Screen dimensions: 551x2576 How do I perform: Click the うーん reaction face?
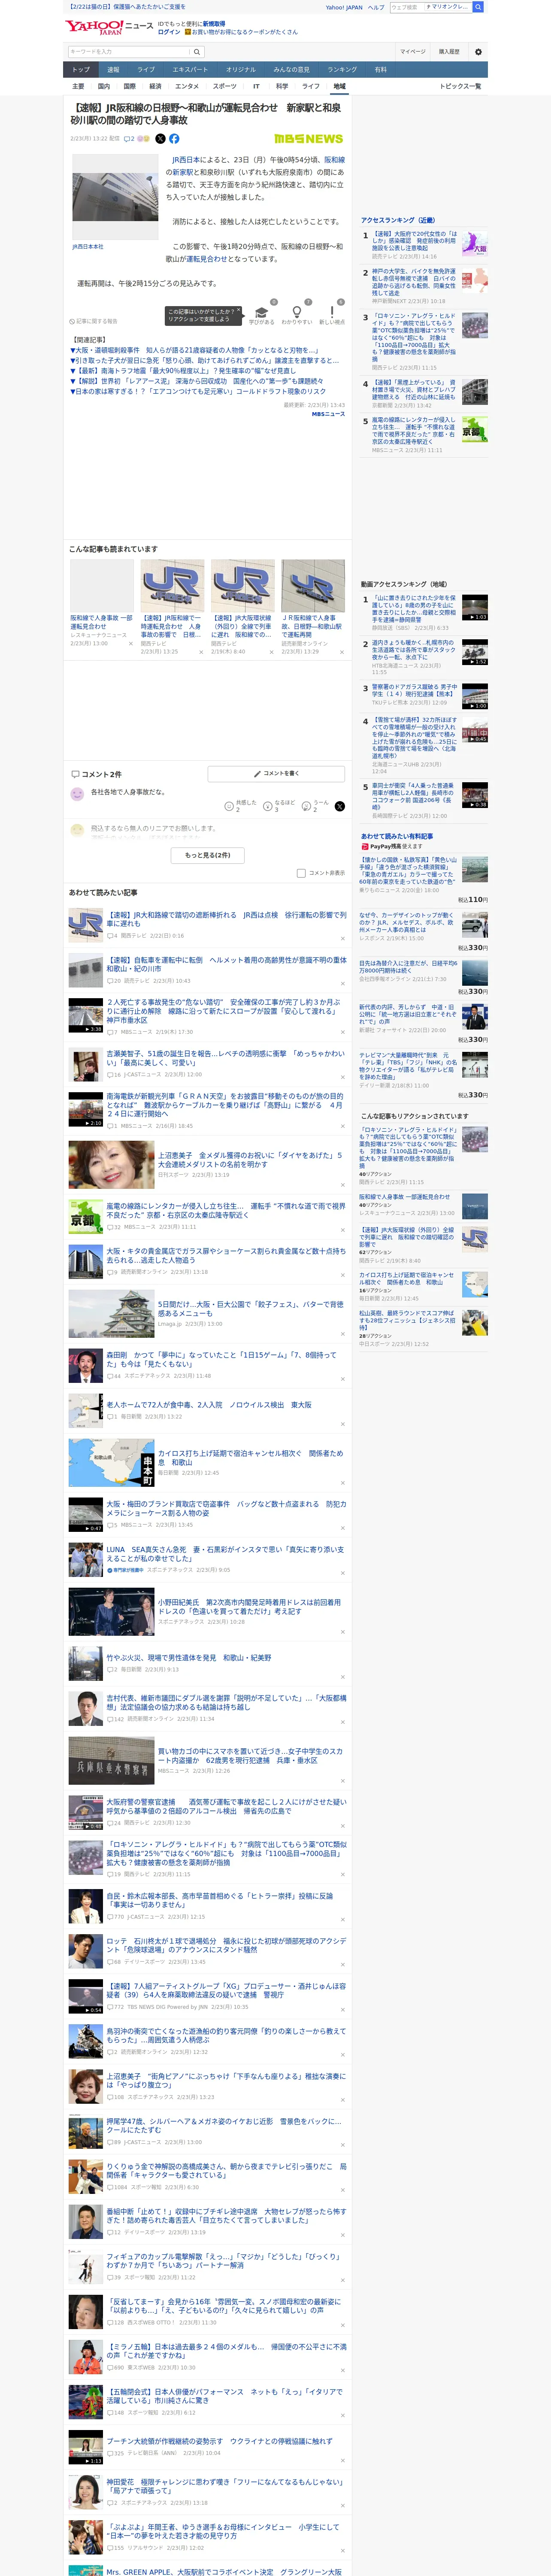click(x=307, y=805)
